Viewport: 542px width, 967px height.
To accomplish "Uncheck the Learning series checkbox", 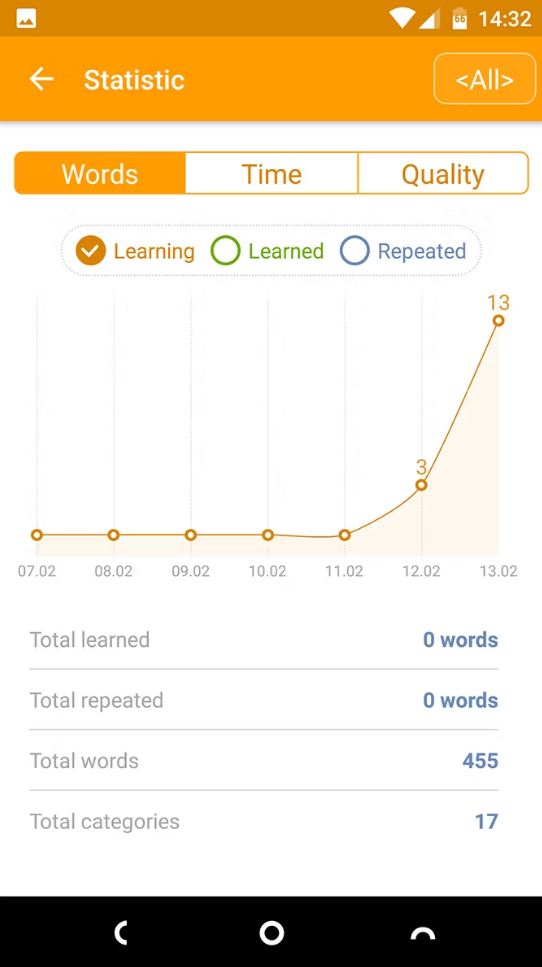I will [91, 251].
